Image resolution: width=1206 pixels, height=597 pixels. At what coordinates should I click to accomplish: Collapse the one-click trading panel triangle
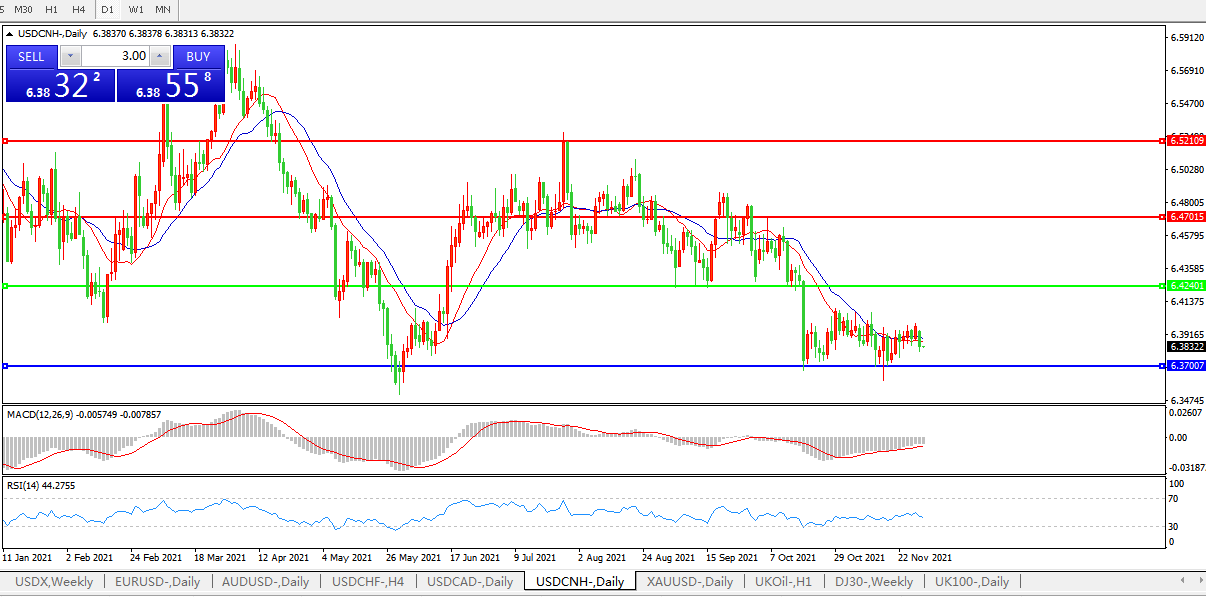tap(10, 33)
